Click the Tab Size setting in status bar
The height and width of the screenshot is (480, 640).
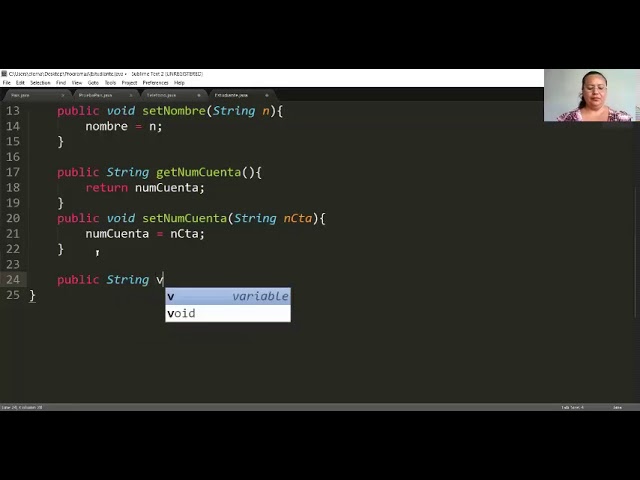[x=572, y=407]
